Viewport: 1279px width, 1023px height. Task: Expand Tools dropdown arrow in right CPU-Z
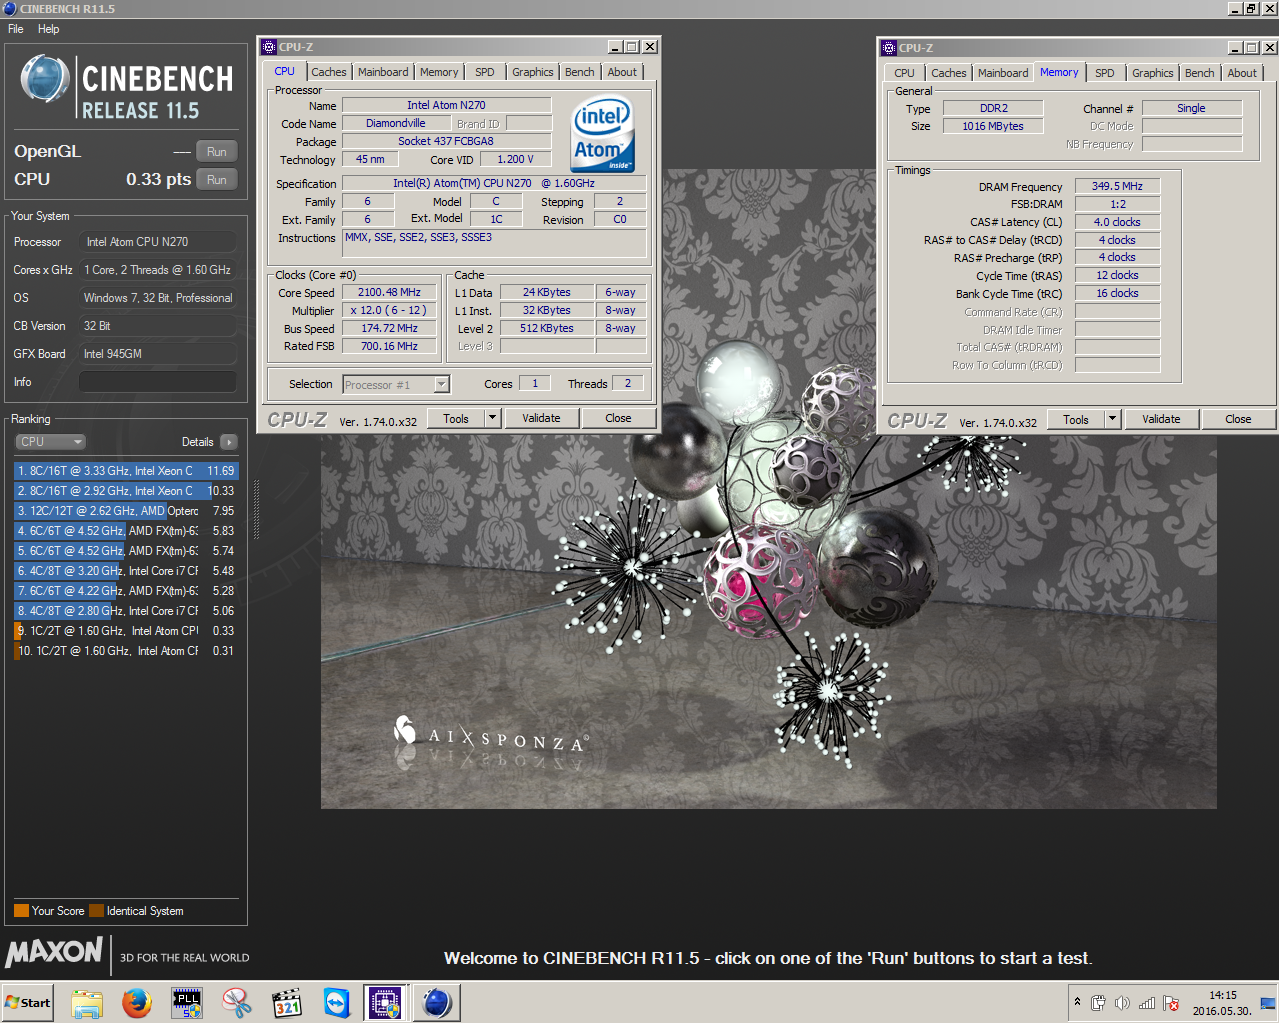click(1113, 420)
